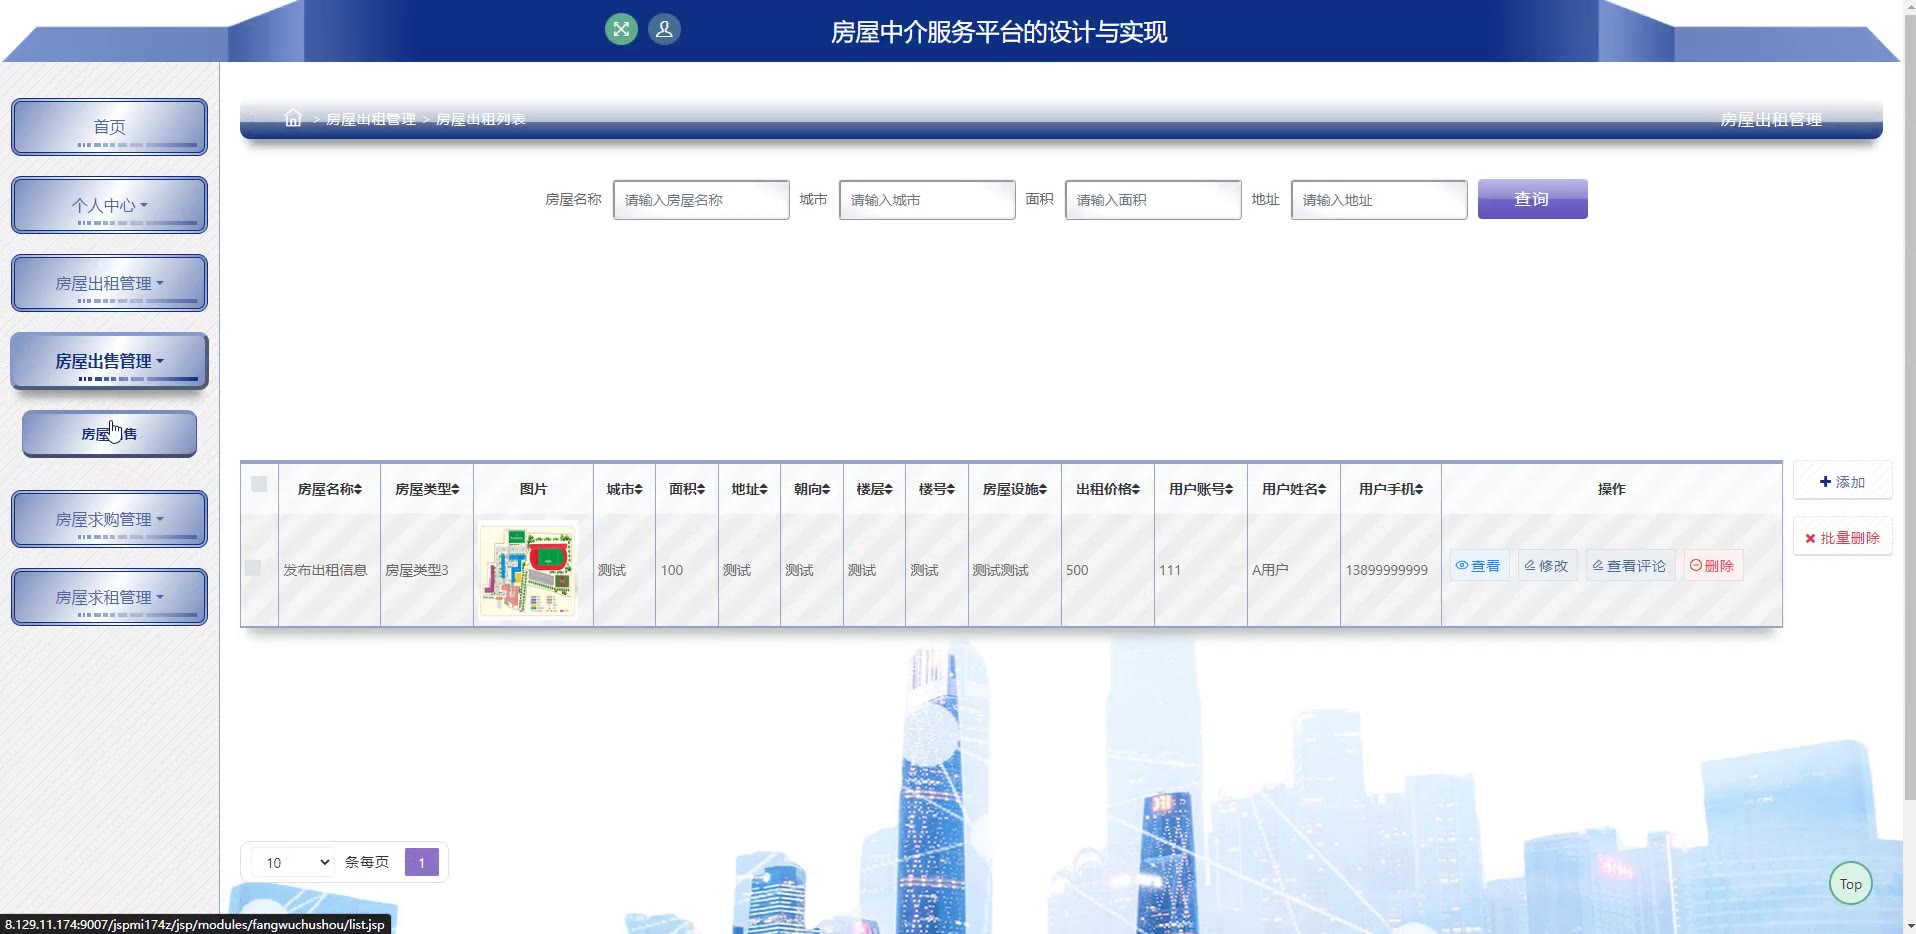
Task: Sort table by 楼层 column
Action: (x=874, y=489)
